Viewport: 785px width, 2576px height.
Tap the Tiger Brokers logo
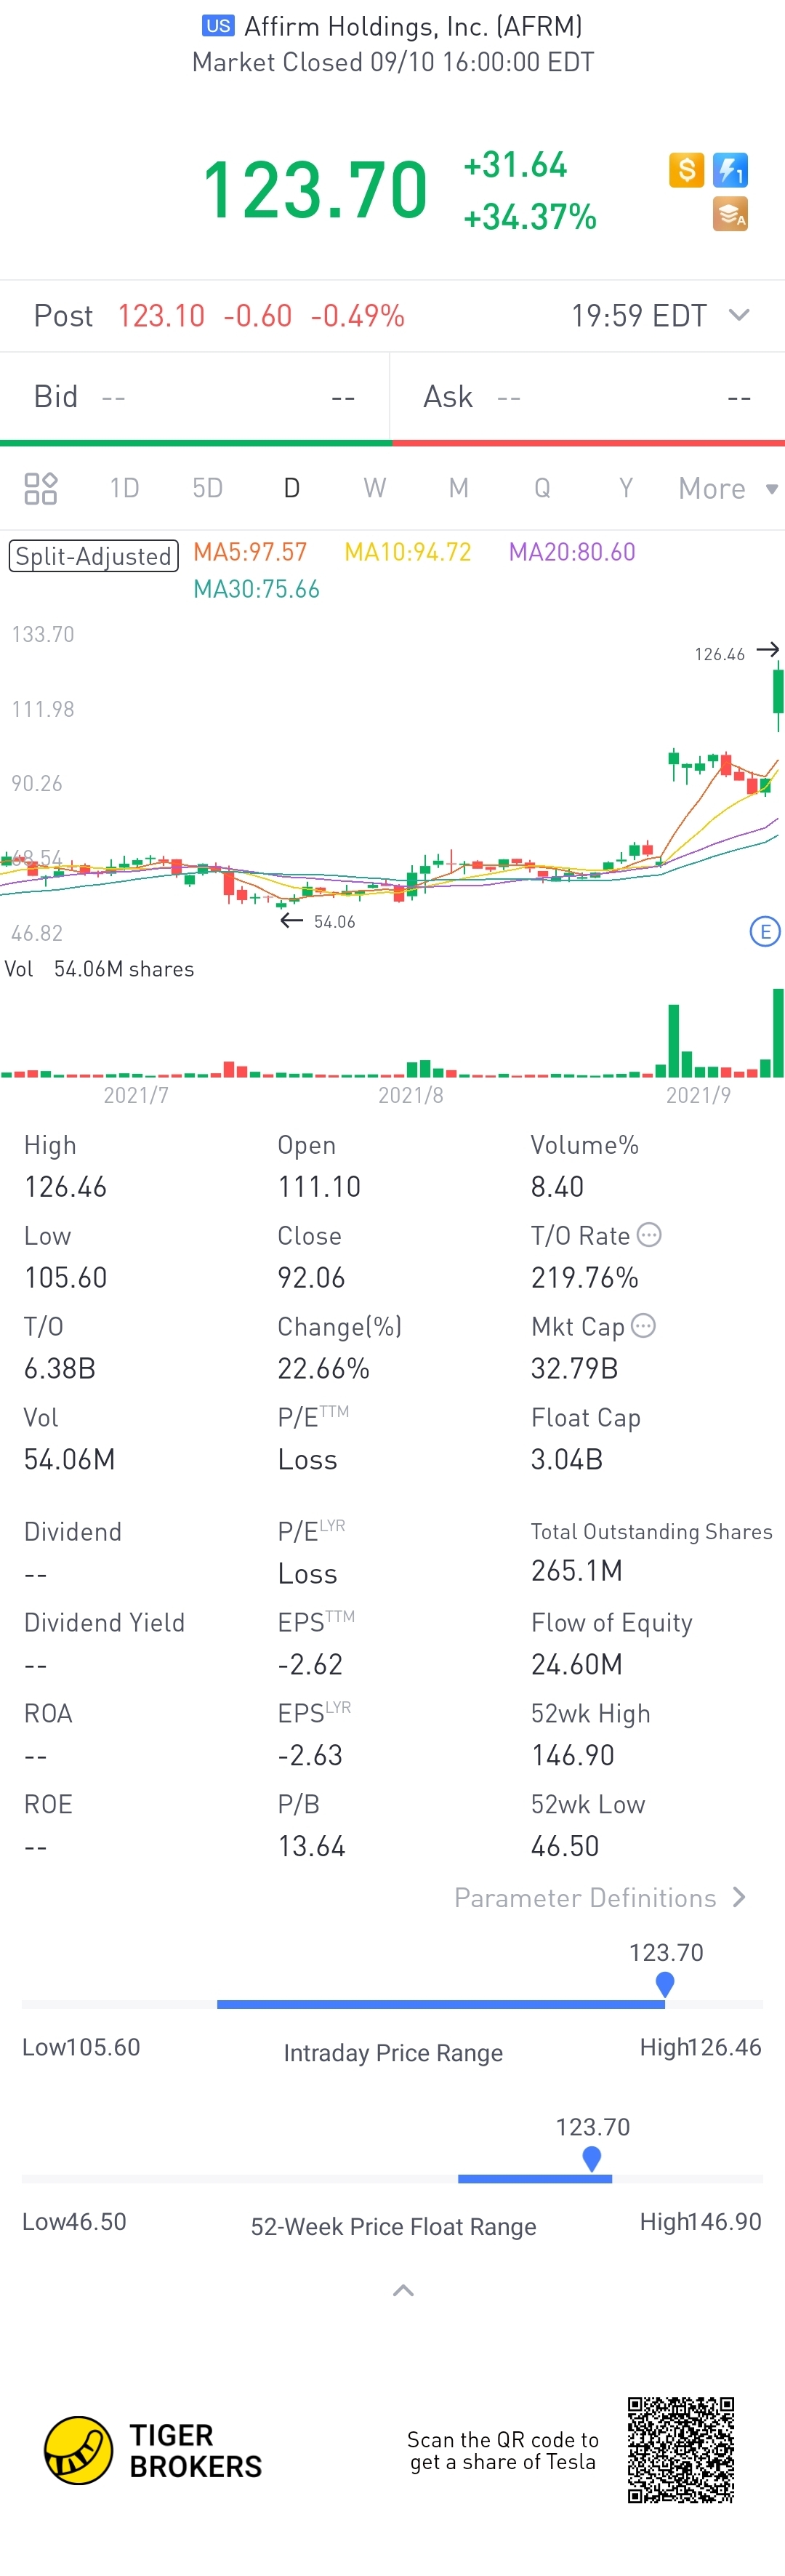point(153,2450)
